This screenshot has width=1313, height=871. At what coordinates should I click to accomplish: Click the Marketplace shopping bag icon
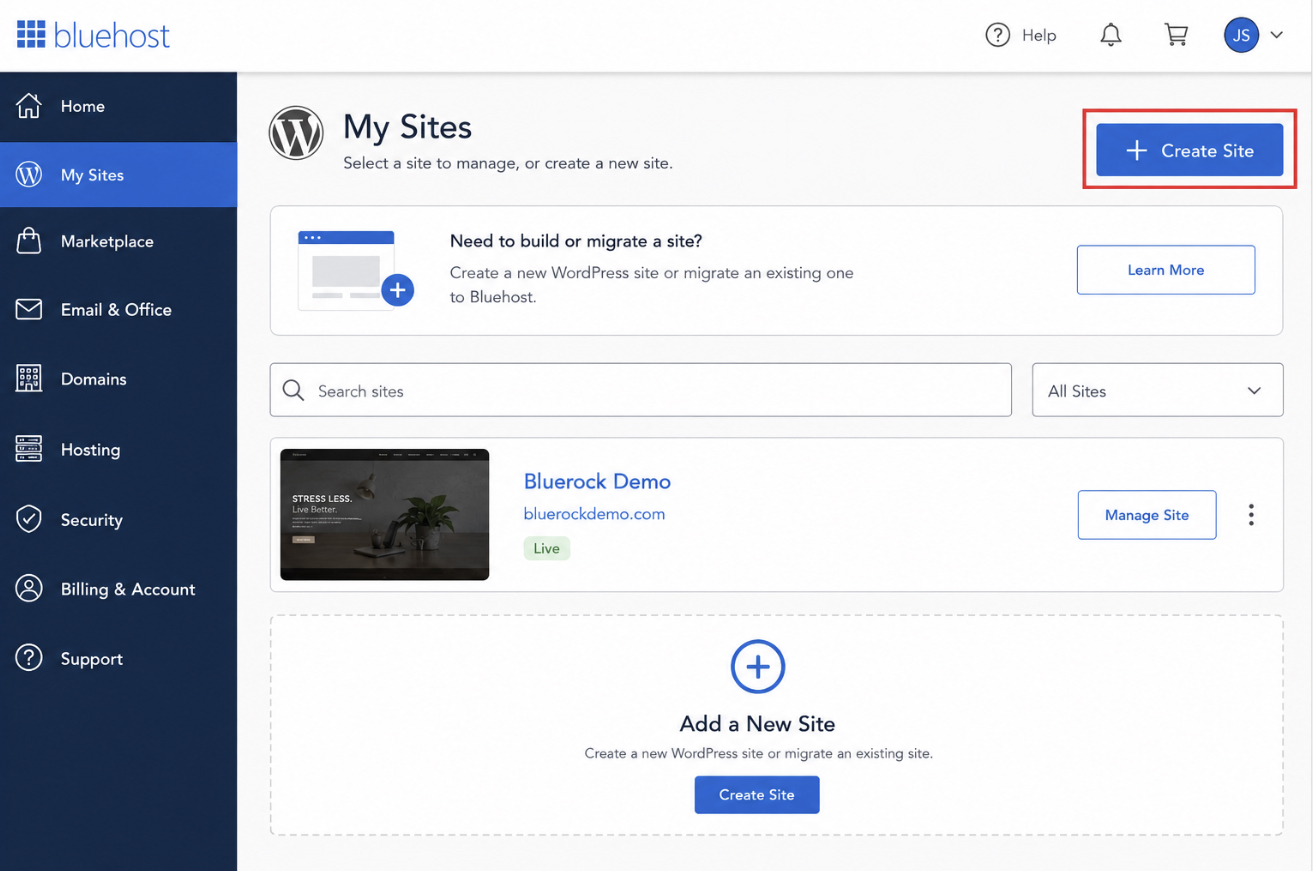pyautogui.click(x=29, y=241)
